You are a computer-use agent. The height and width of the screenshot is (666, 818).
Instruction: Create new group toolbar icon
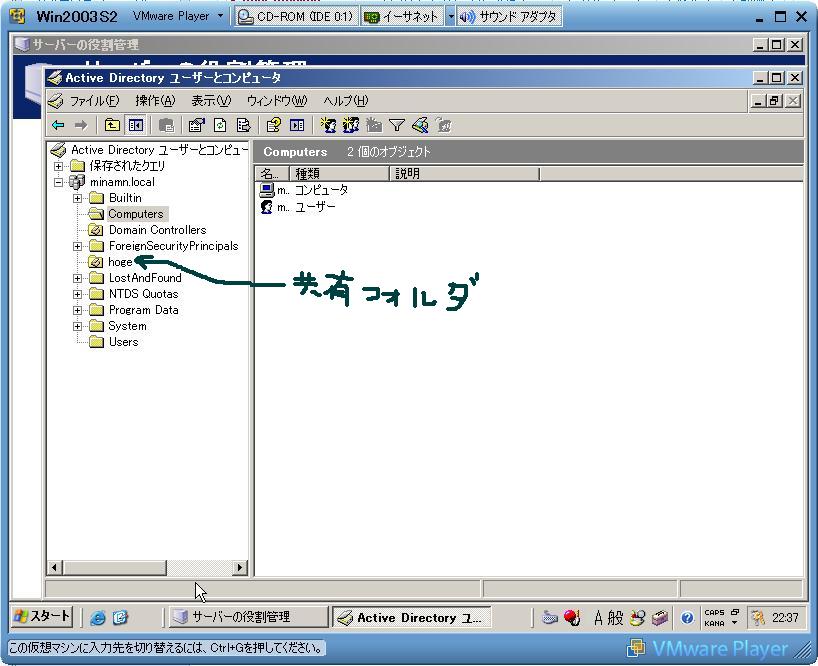(x=351, y=125)
